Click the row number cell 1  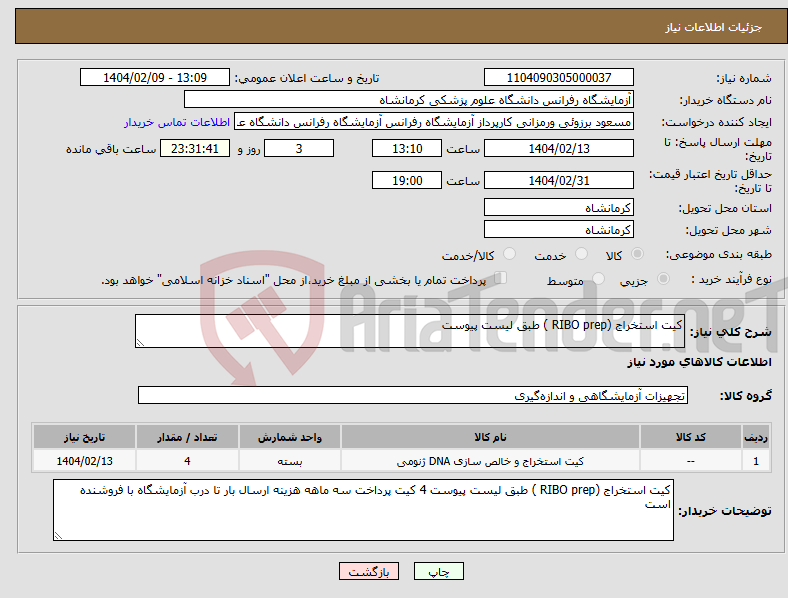[x=756, y=461]
